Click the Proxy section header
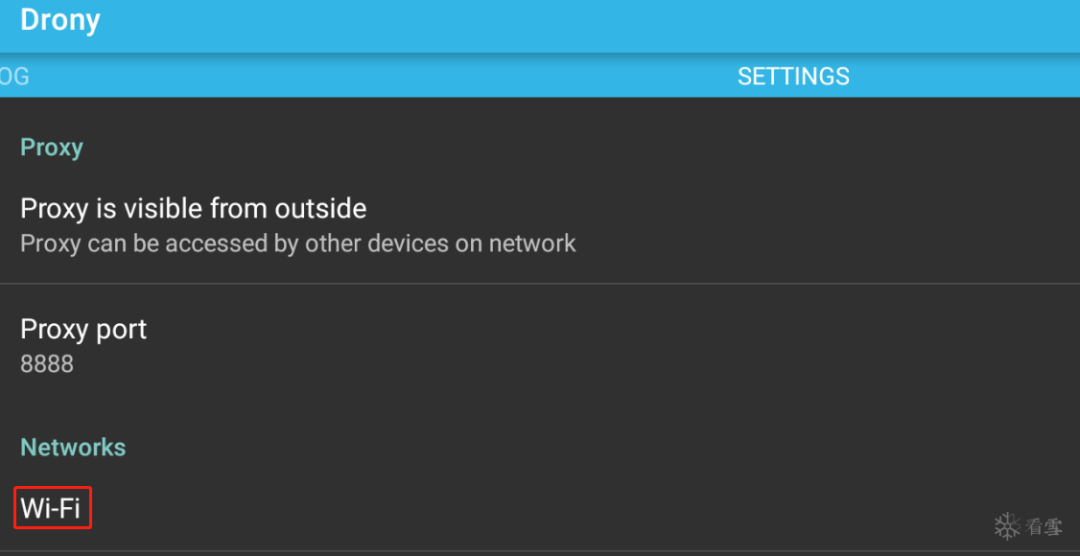 click(x=52, y=147)
